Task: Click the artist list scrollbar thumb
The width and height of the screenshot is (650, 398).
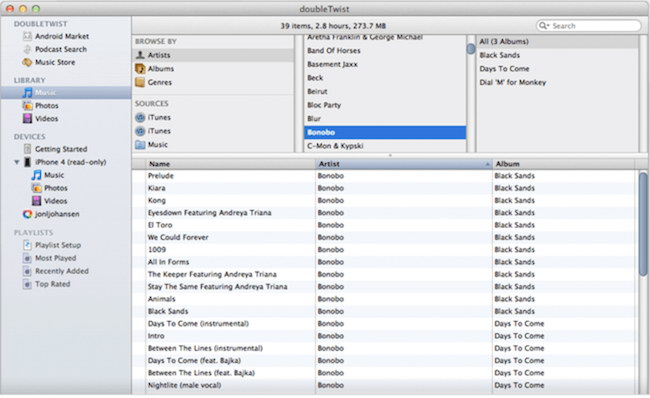Action: [471, 49]
